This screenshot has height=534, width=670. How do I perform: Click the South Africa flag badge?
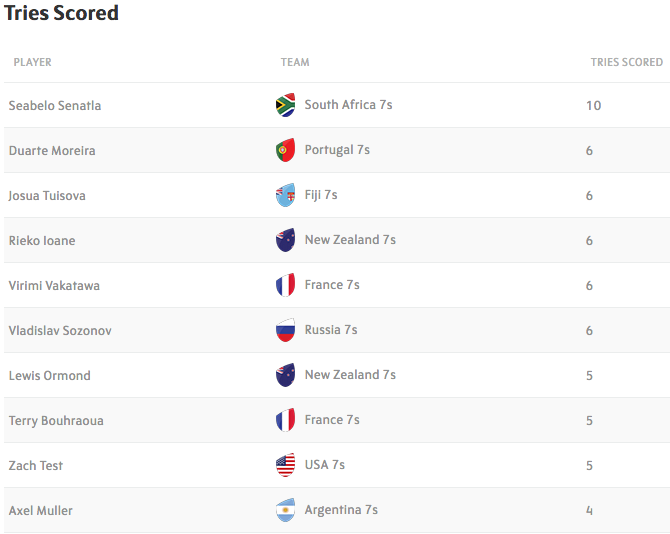coord(285,105)
